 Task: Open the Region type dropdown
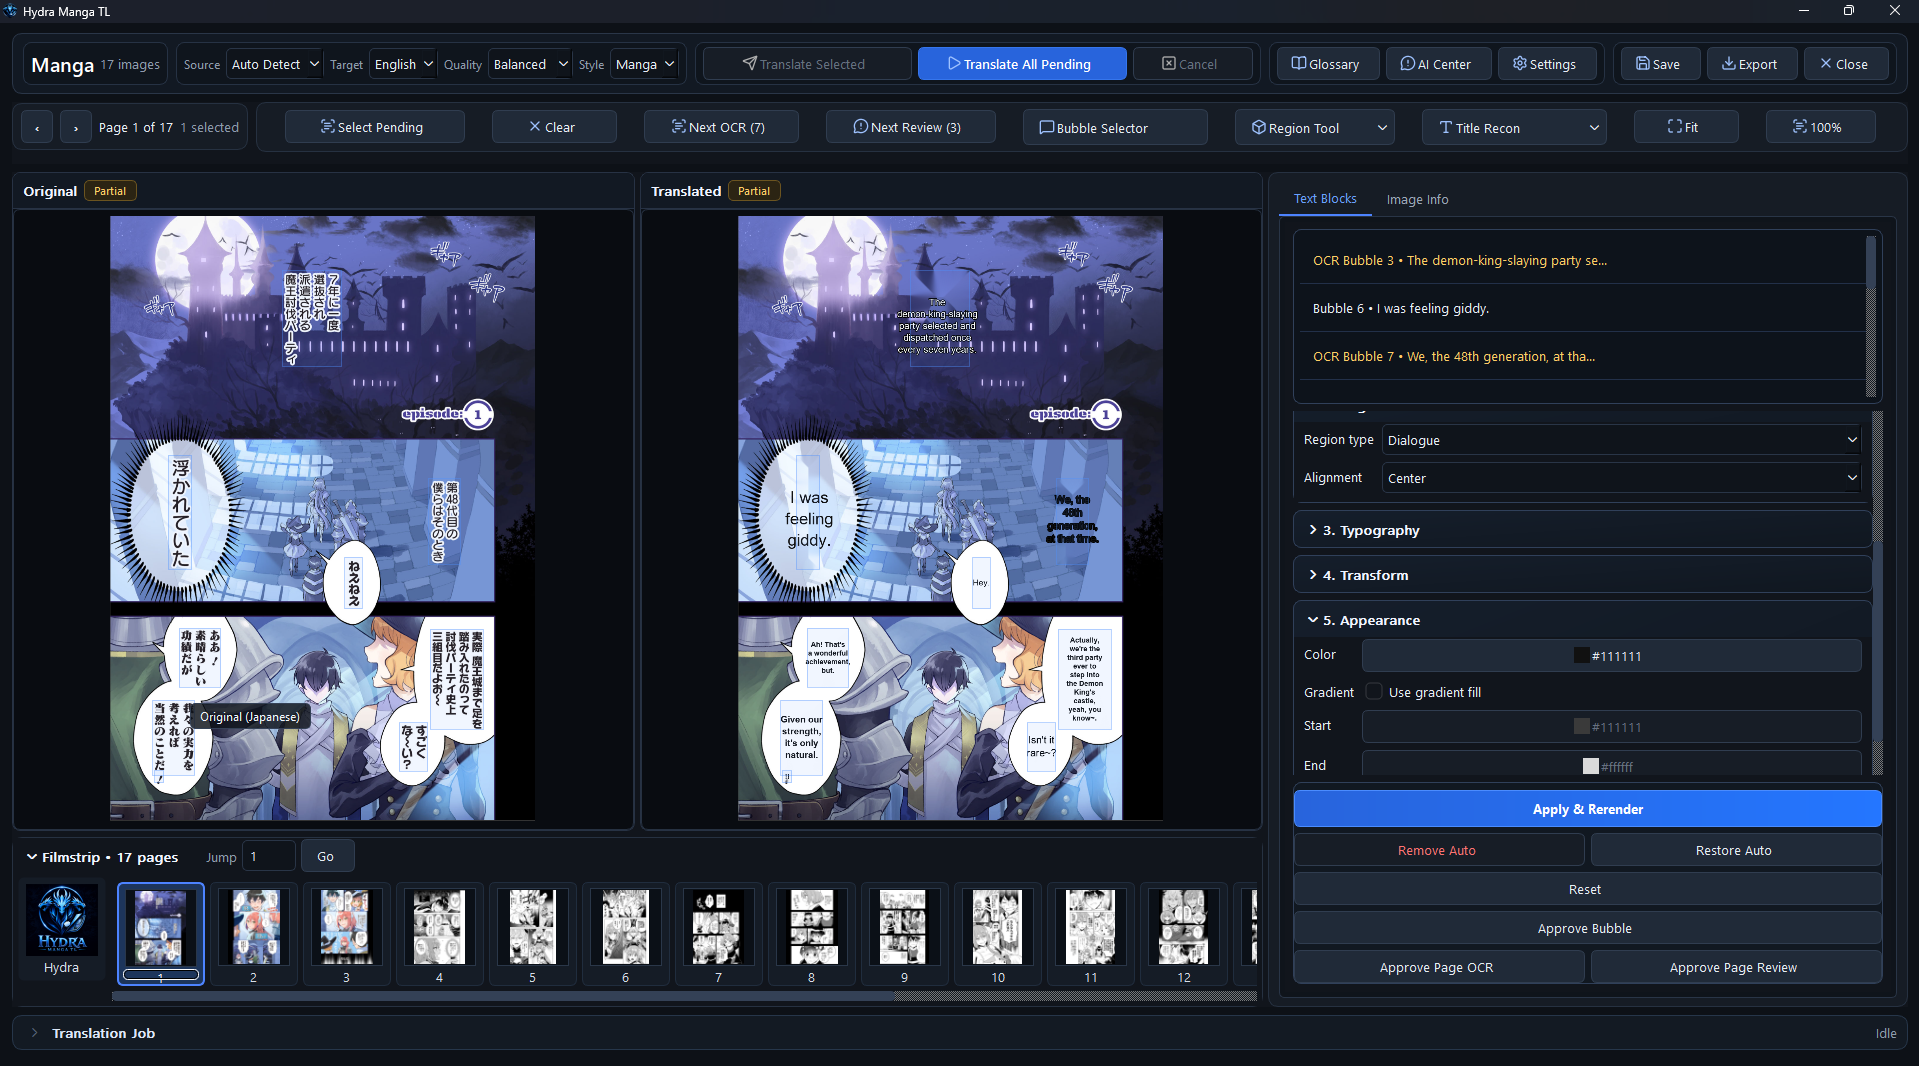pos(1621,440)
